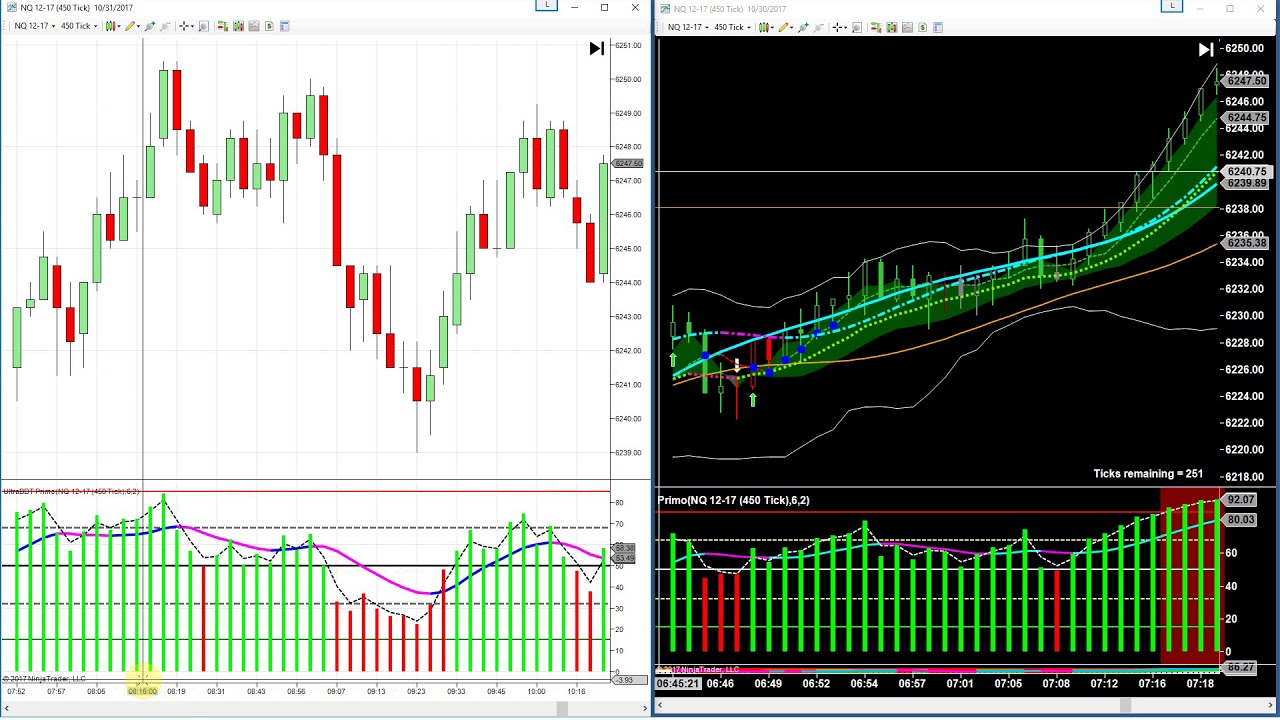The width and height of the screenshot is (1280, 720).
Task: Open the crosshair cursor dropdown in left chart
Action: coord(187,26)
